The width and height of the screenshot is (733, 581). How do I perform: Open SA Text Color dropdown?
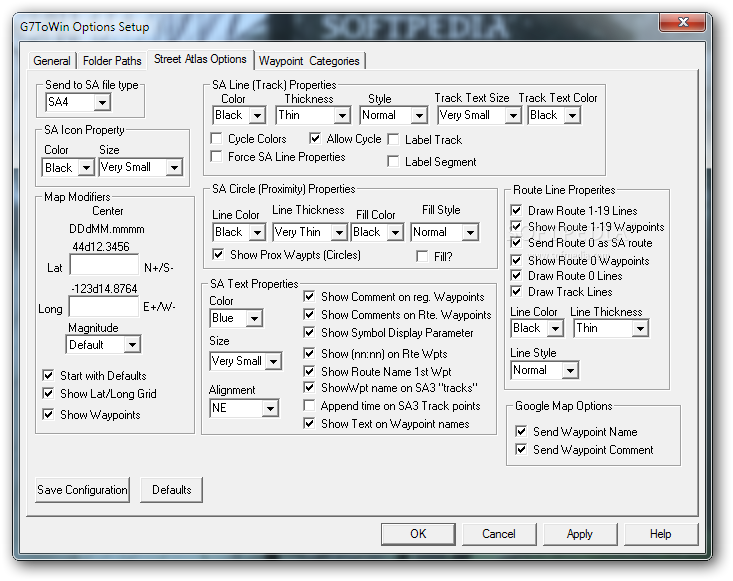[236, 318]
